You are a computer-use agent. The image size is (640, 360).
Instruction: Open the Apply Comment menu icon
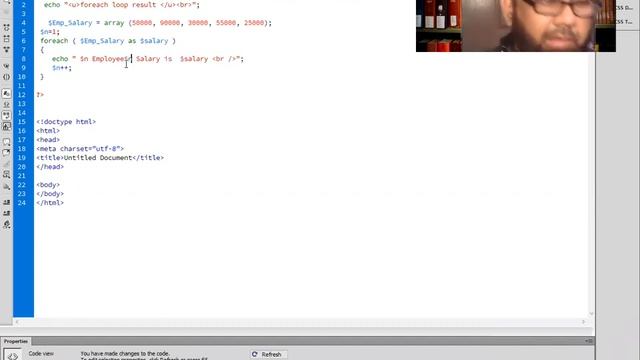point(7,142)
